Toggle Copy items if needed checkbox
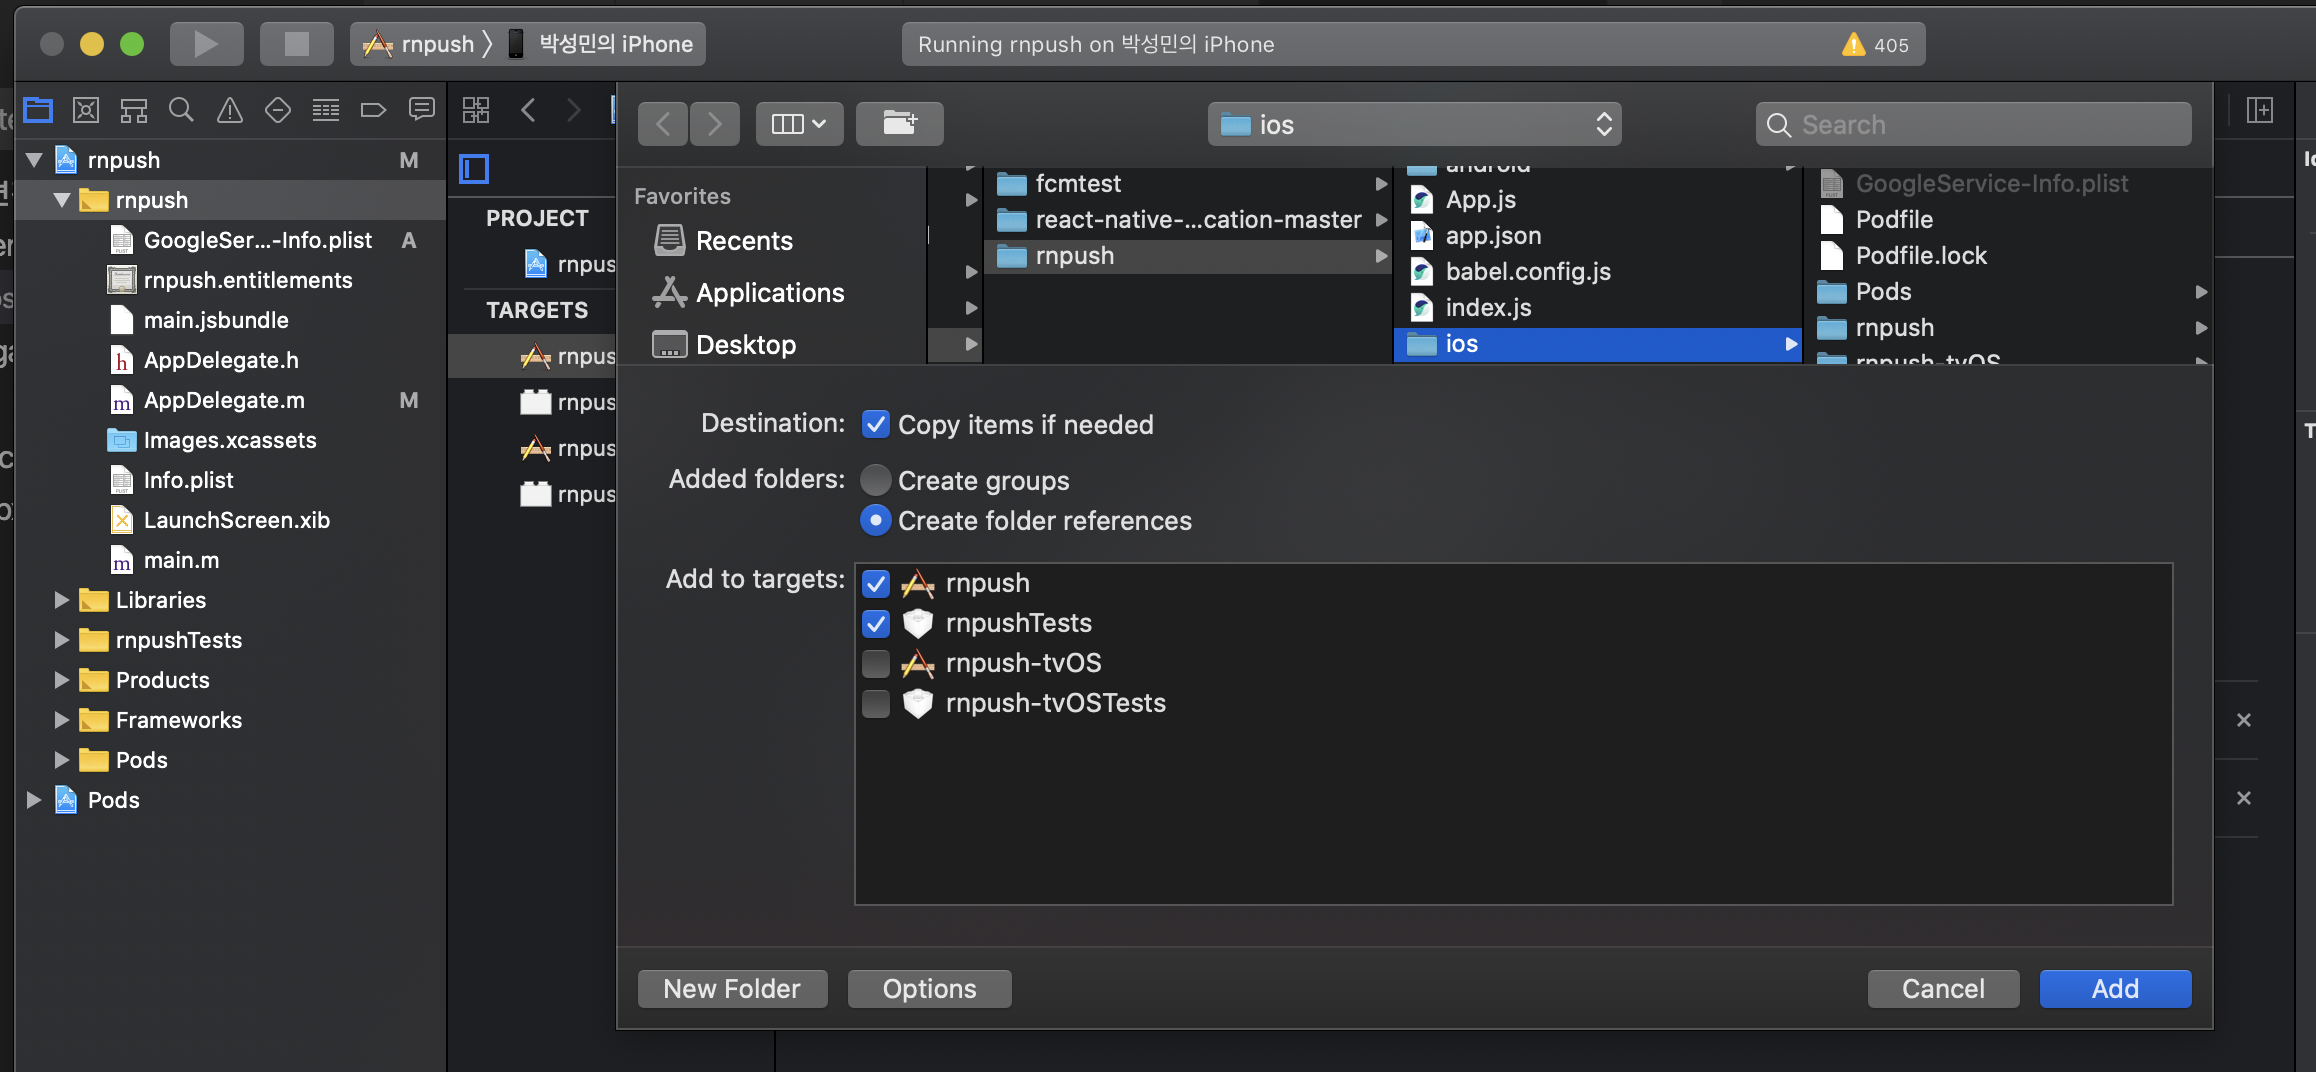 pos(876,424)
